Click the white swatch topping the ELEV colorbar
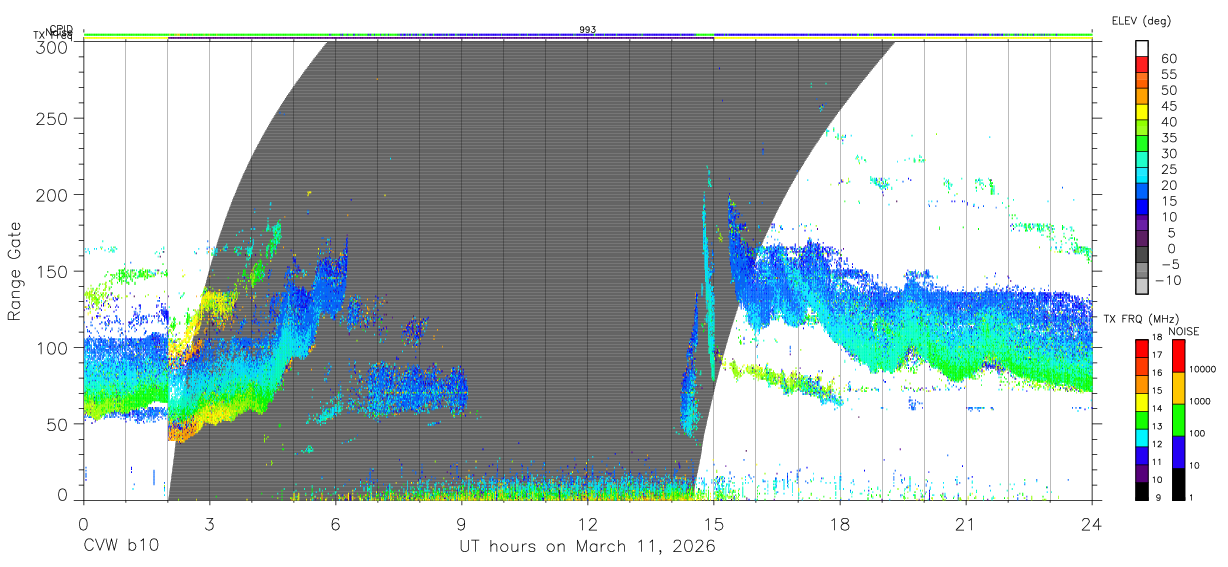Viewport: 1228px width, 567px height. (x=1144, y=47)
